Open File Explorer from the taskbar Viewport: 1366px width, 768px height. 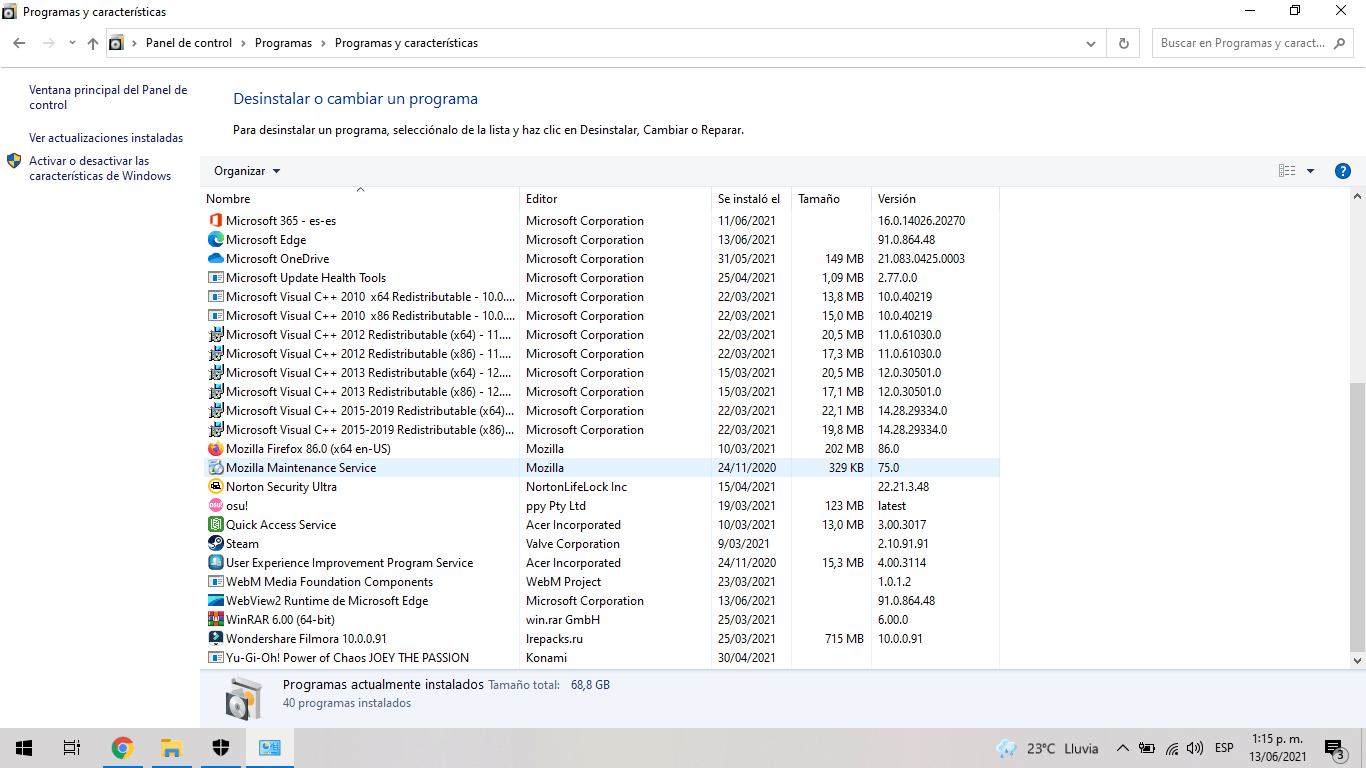[171, 748]
